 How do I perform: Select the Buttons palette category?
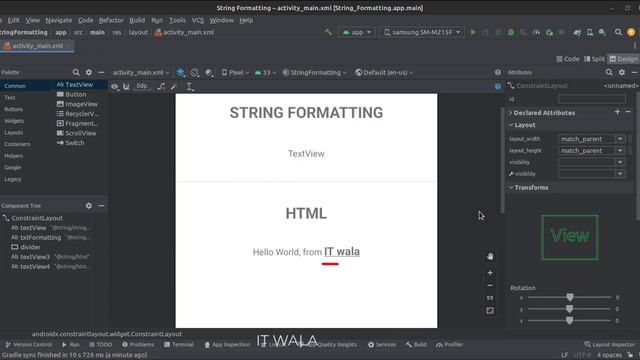pyautogui.click(x=13, y=109)
